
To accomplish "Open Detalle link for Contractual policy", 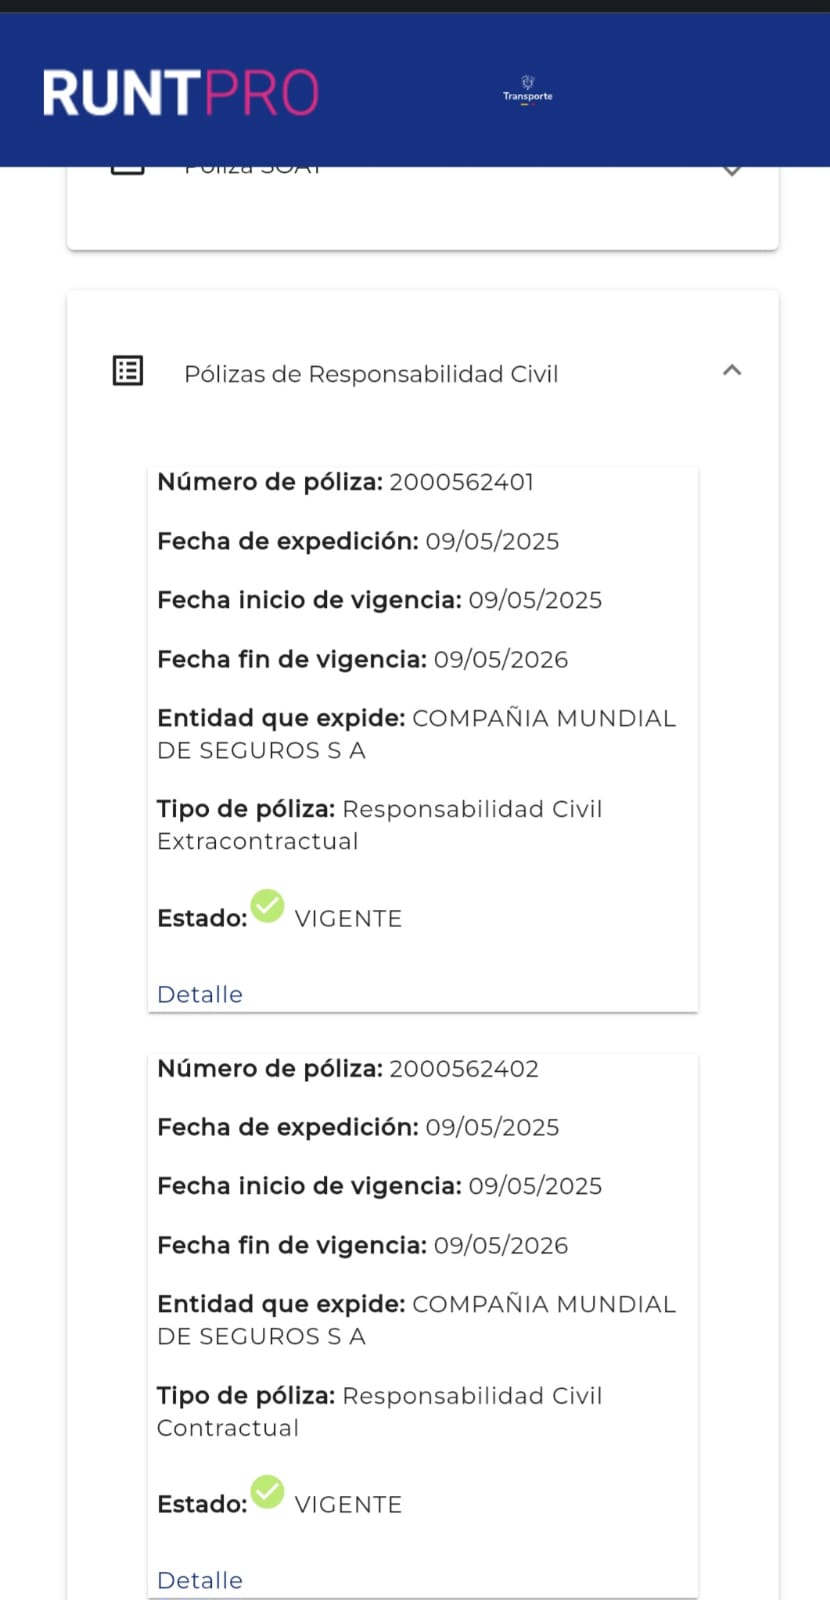I will coord(200,1580).
